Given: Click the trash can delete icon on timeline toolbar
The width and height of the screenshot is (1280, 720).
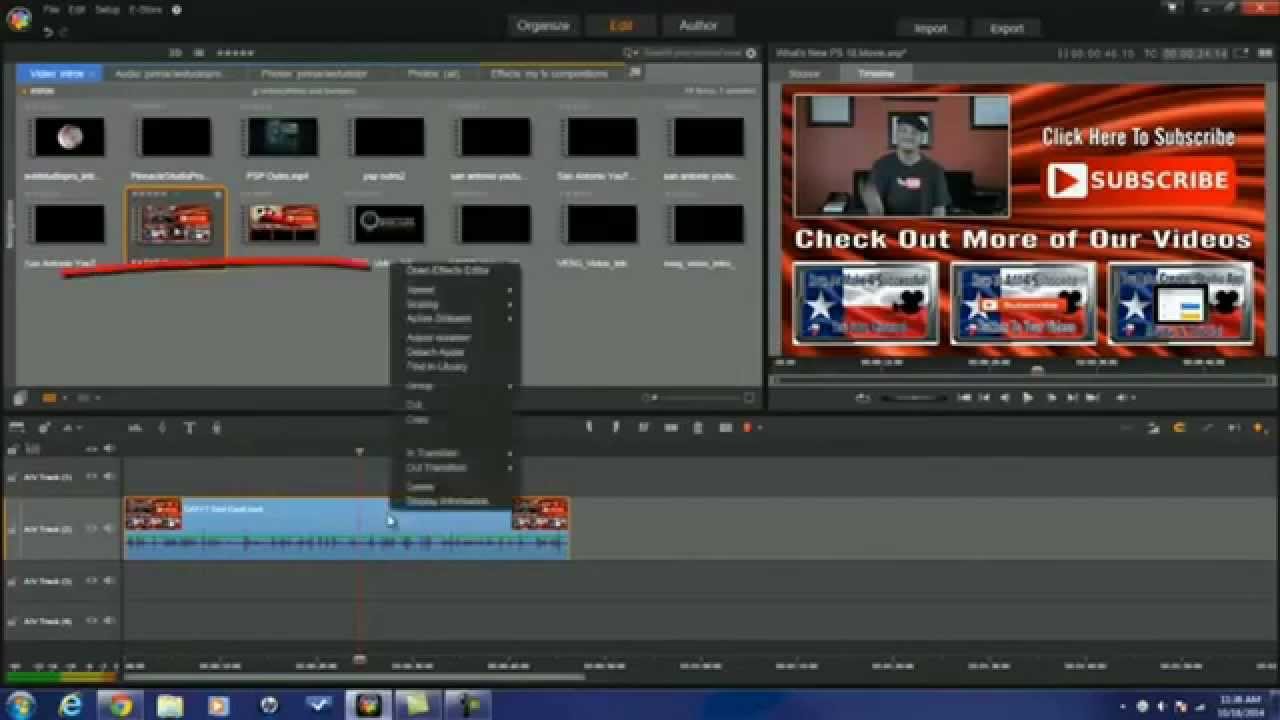Looking at the screenshot, I should point(697,427).
